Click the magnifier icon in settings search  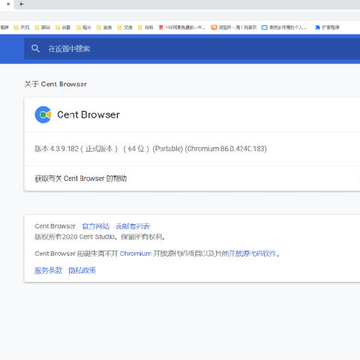[x=35, y=49]
